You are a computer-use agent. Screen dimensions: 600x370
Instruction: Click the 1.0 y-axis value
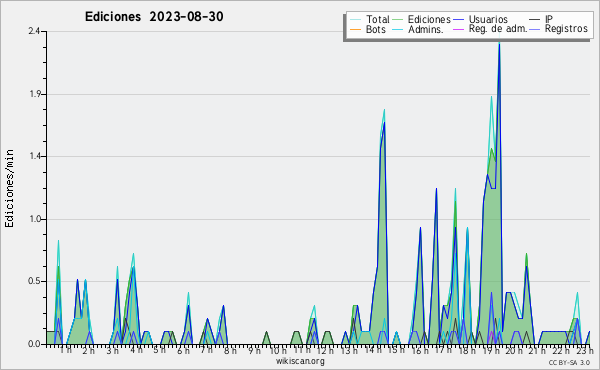(x=35, y=219)
